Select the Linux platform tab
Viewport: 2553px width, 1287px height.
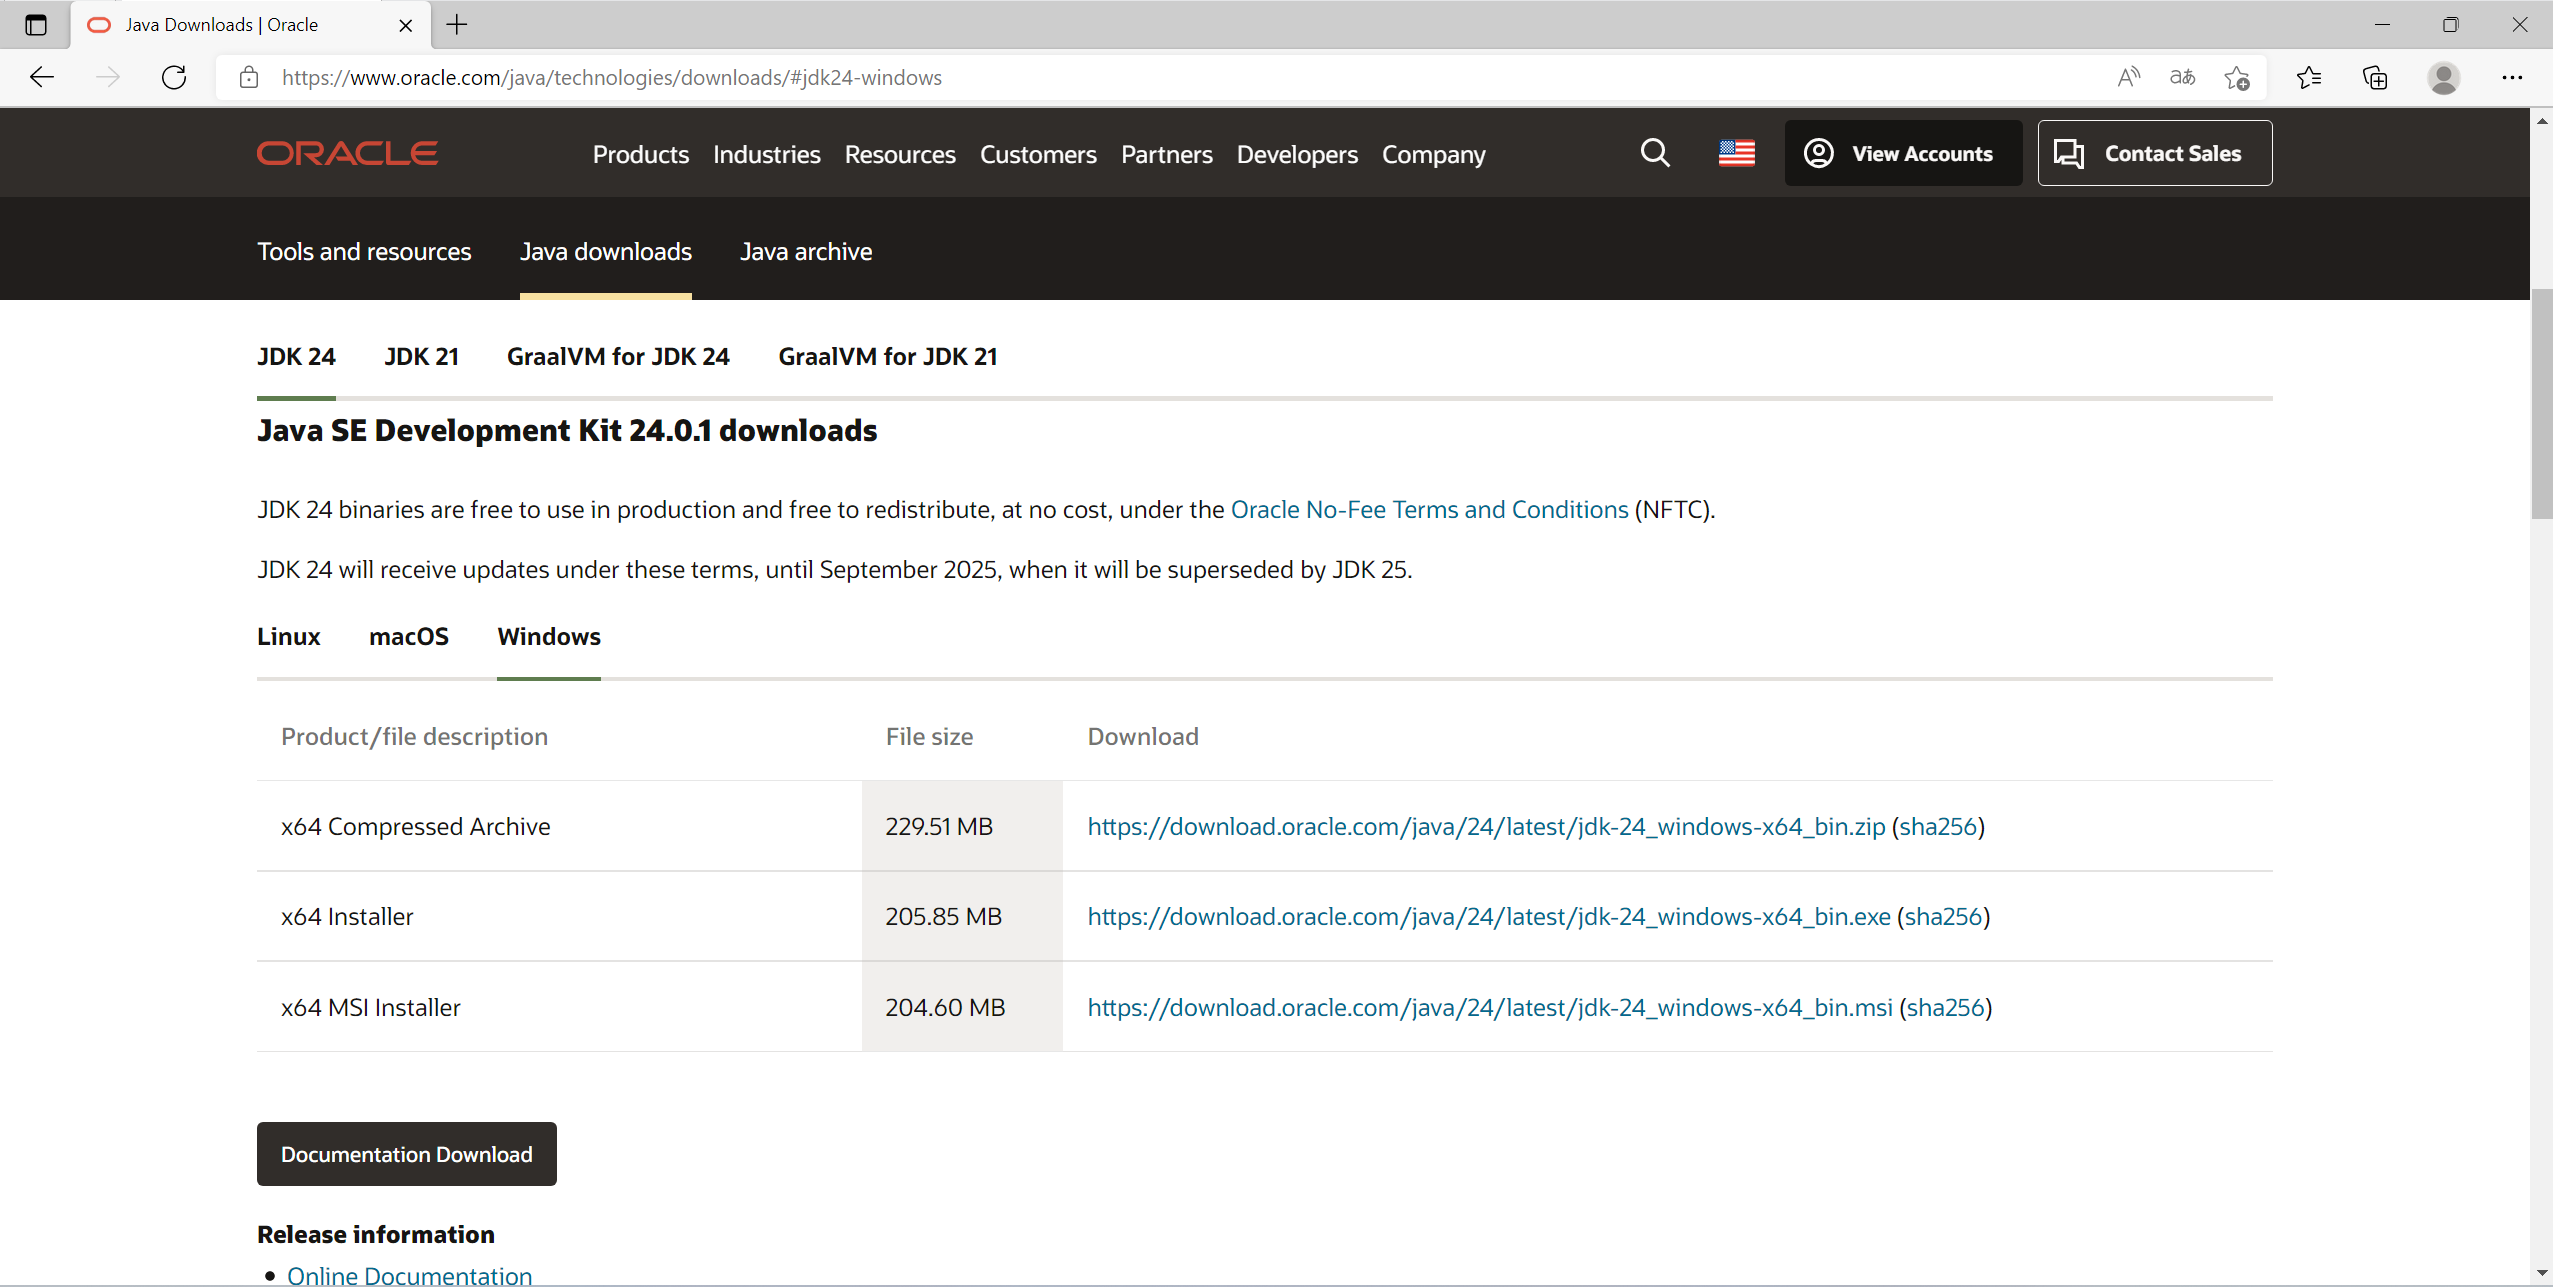288,637
